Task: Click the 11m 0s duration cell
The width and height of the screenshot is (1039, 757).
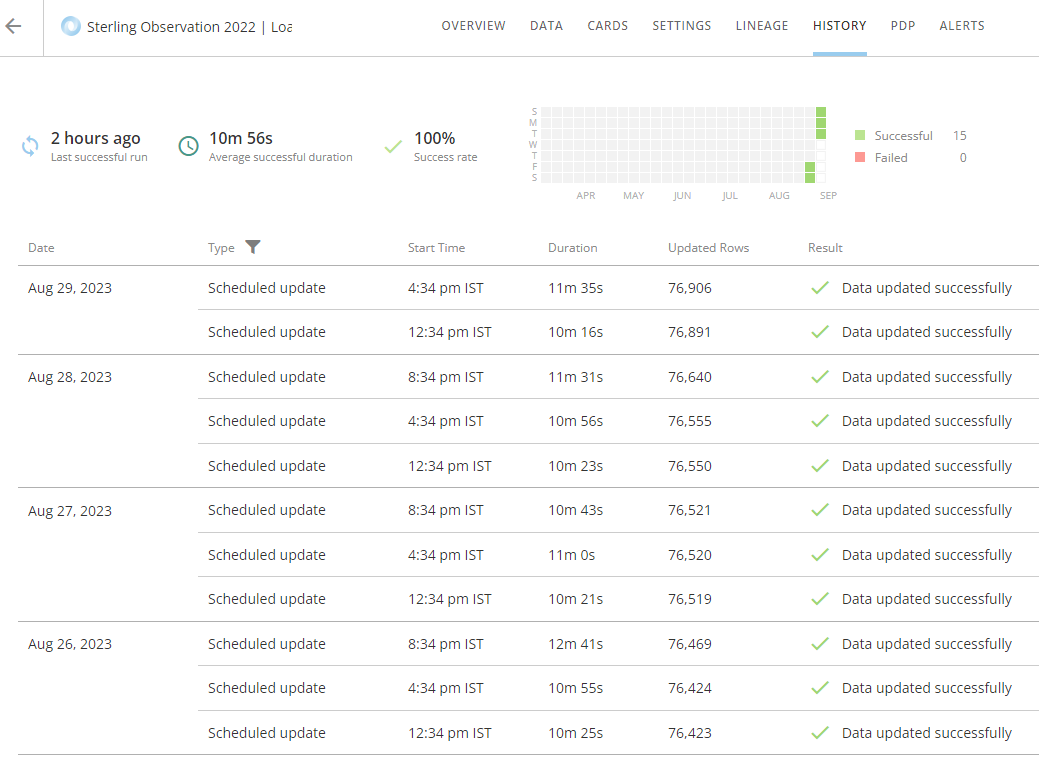Action: [x=571, y=555]
